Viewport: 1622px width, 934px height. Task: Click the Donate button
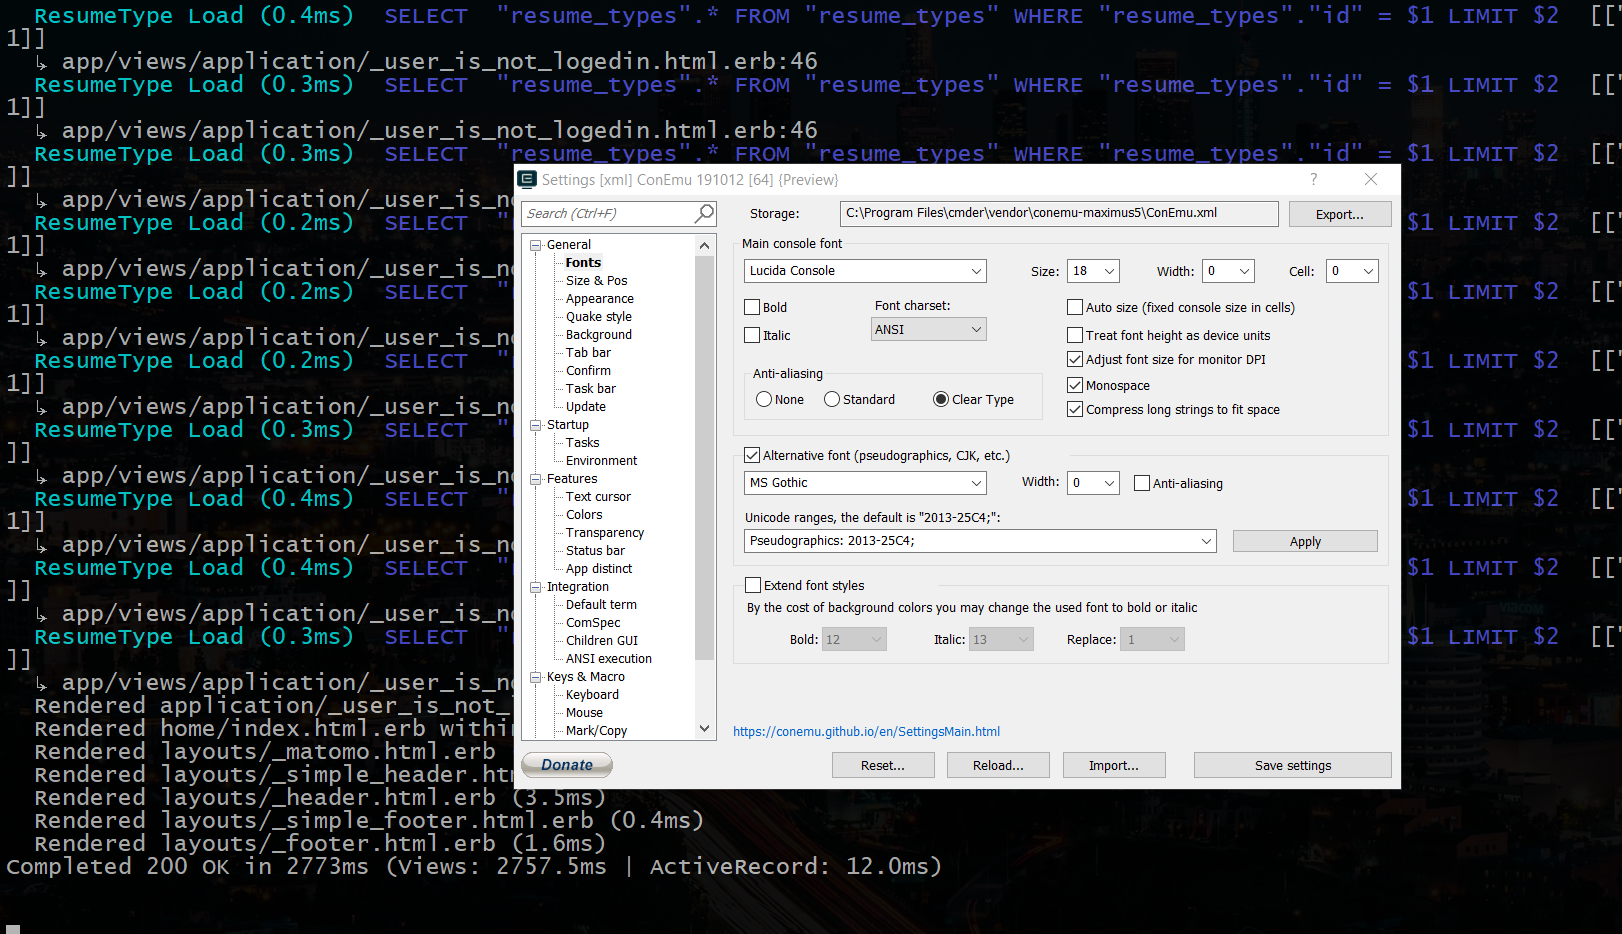coord(567,765)
